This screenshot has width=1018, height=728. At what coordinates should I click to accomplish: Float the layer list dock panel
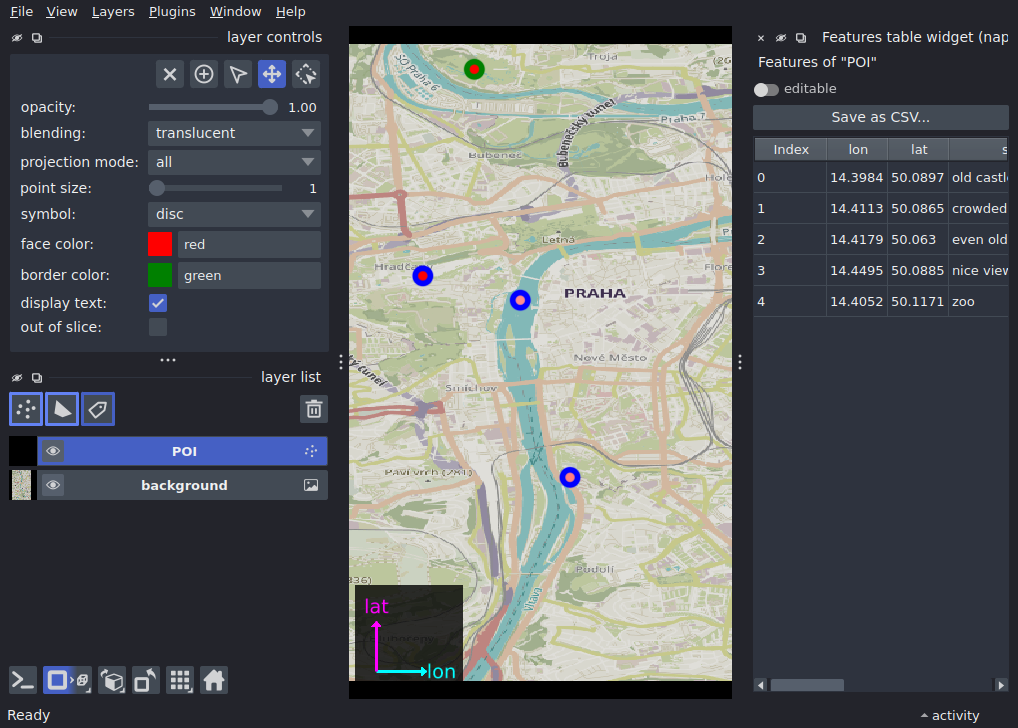(x=37, y=378)
